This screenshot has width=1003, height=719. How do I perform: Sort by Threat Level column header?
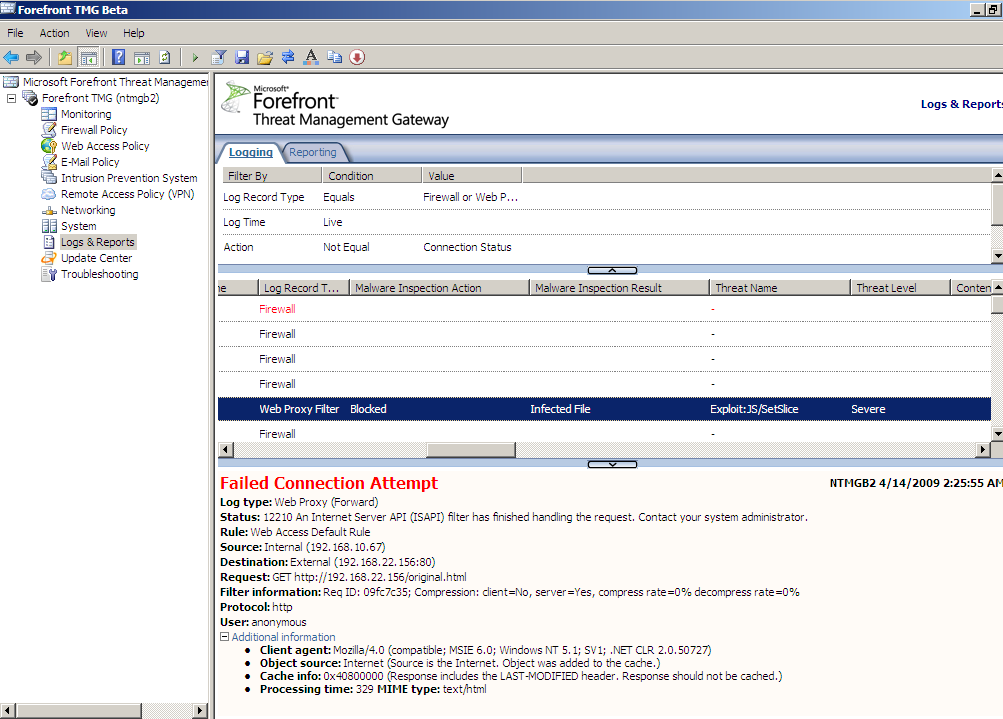(x=900, y=288)
